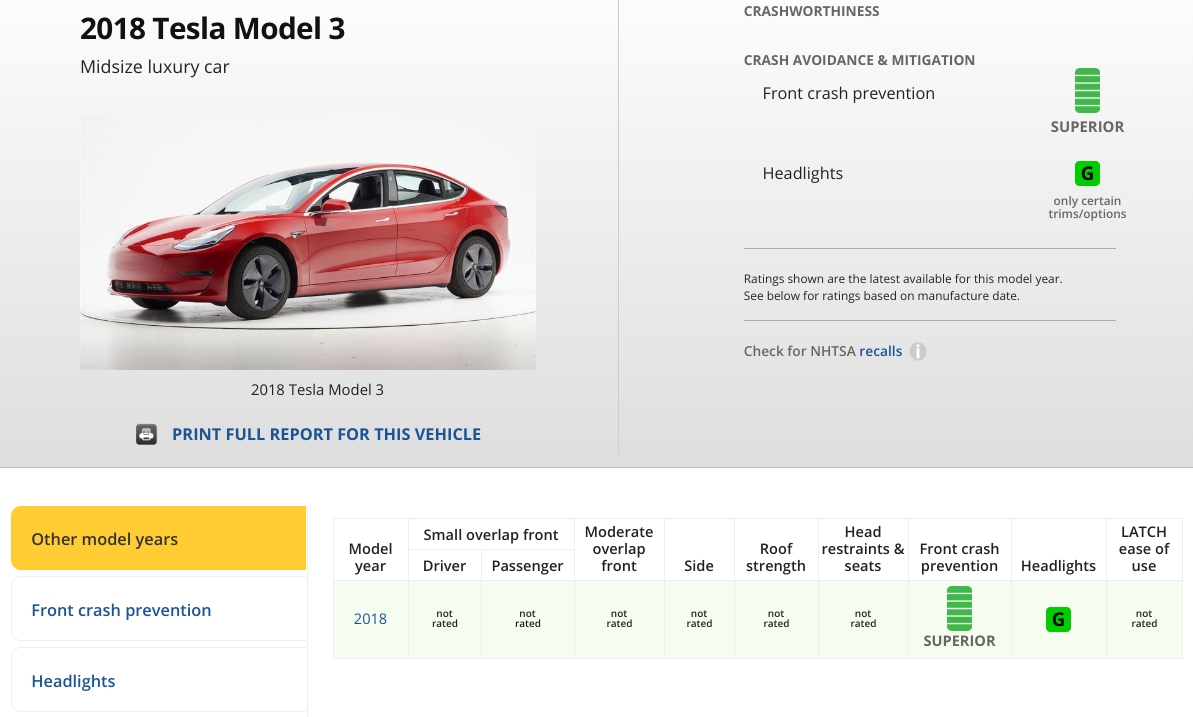Switch to the Front crash prevention tab
The height and width of the screenshot is (717, 1193).
(159, 609)
